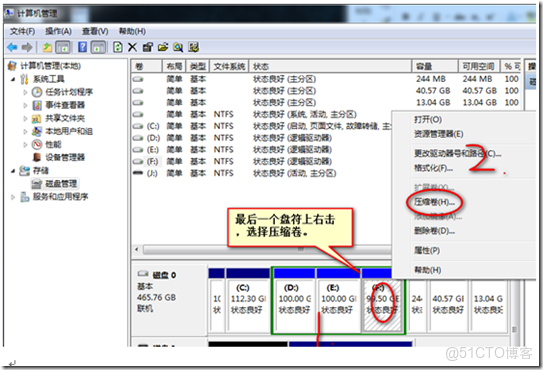Click the 计算机管理(本地) root icon

coord(12,66)
